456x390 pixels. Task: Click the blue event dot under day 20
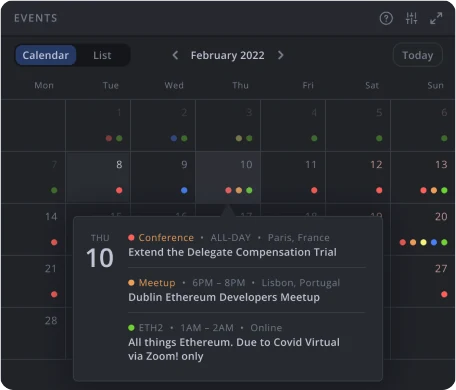tap(434, 242)
